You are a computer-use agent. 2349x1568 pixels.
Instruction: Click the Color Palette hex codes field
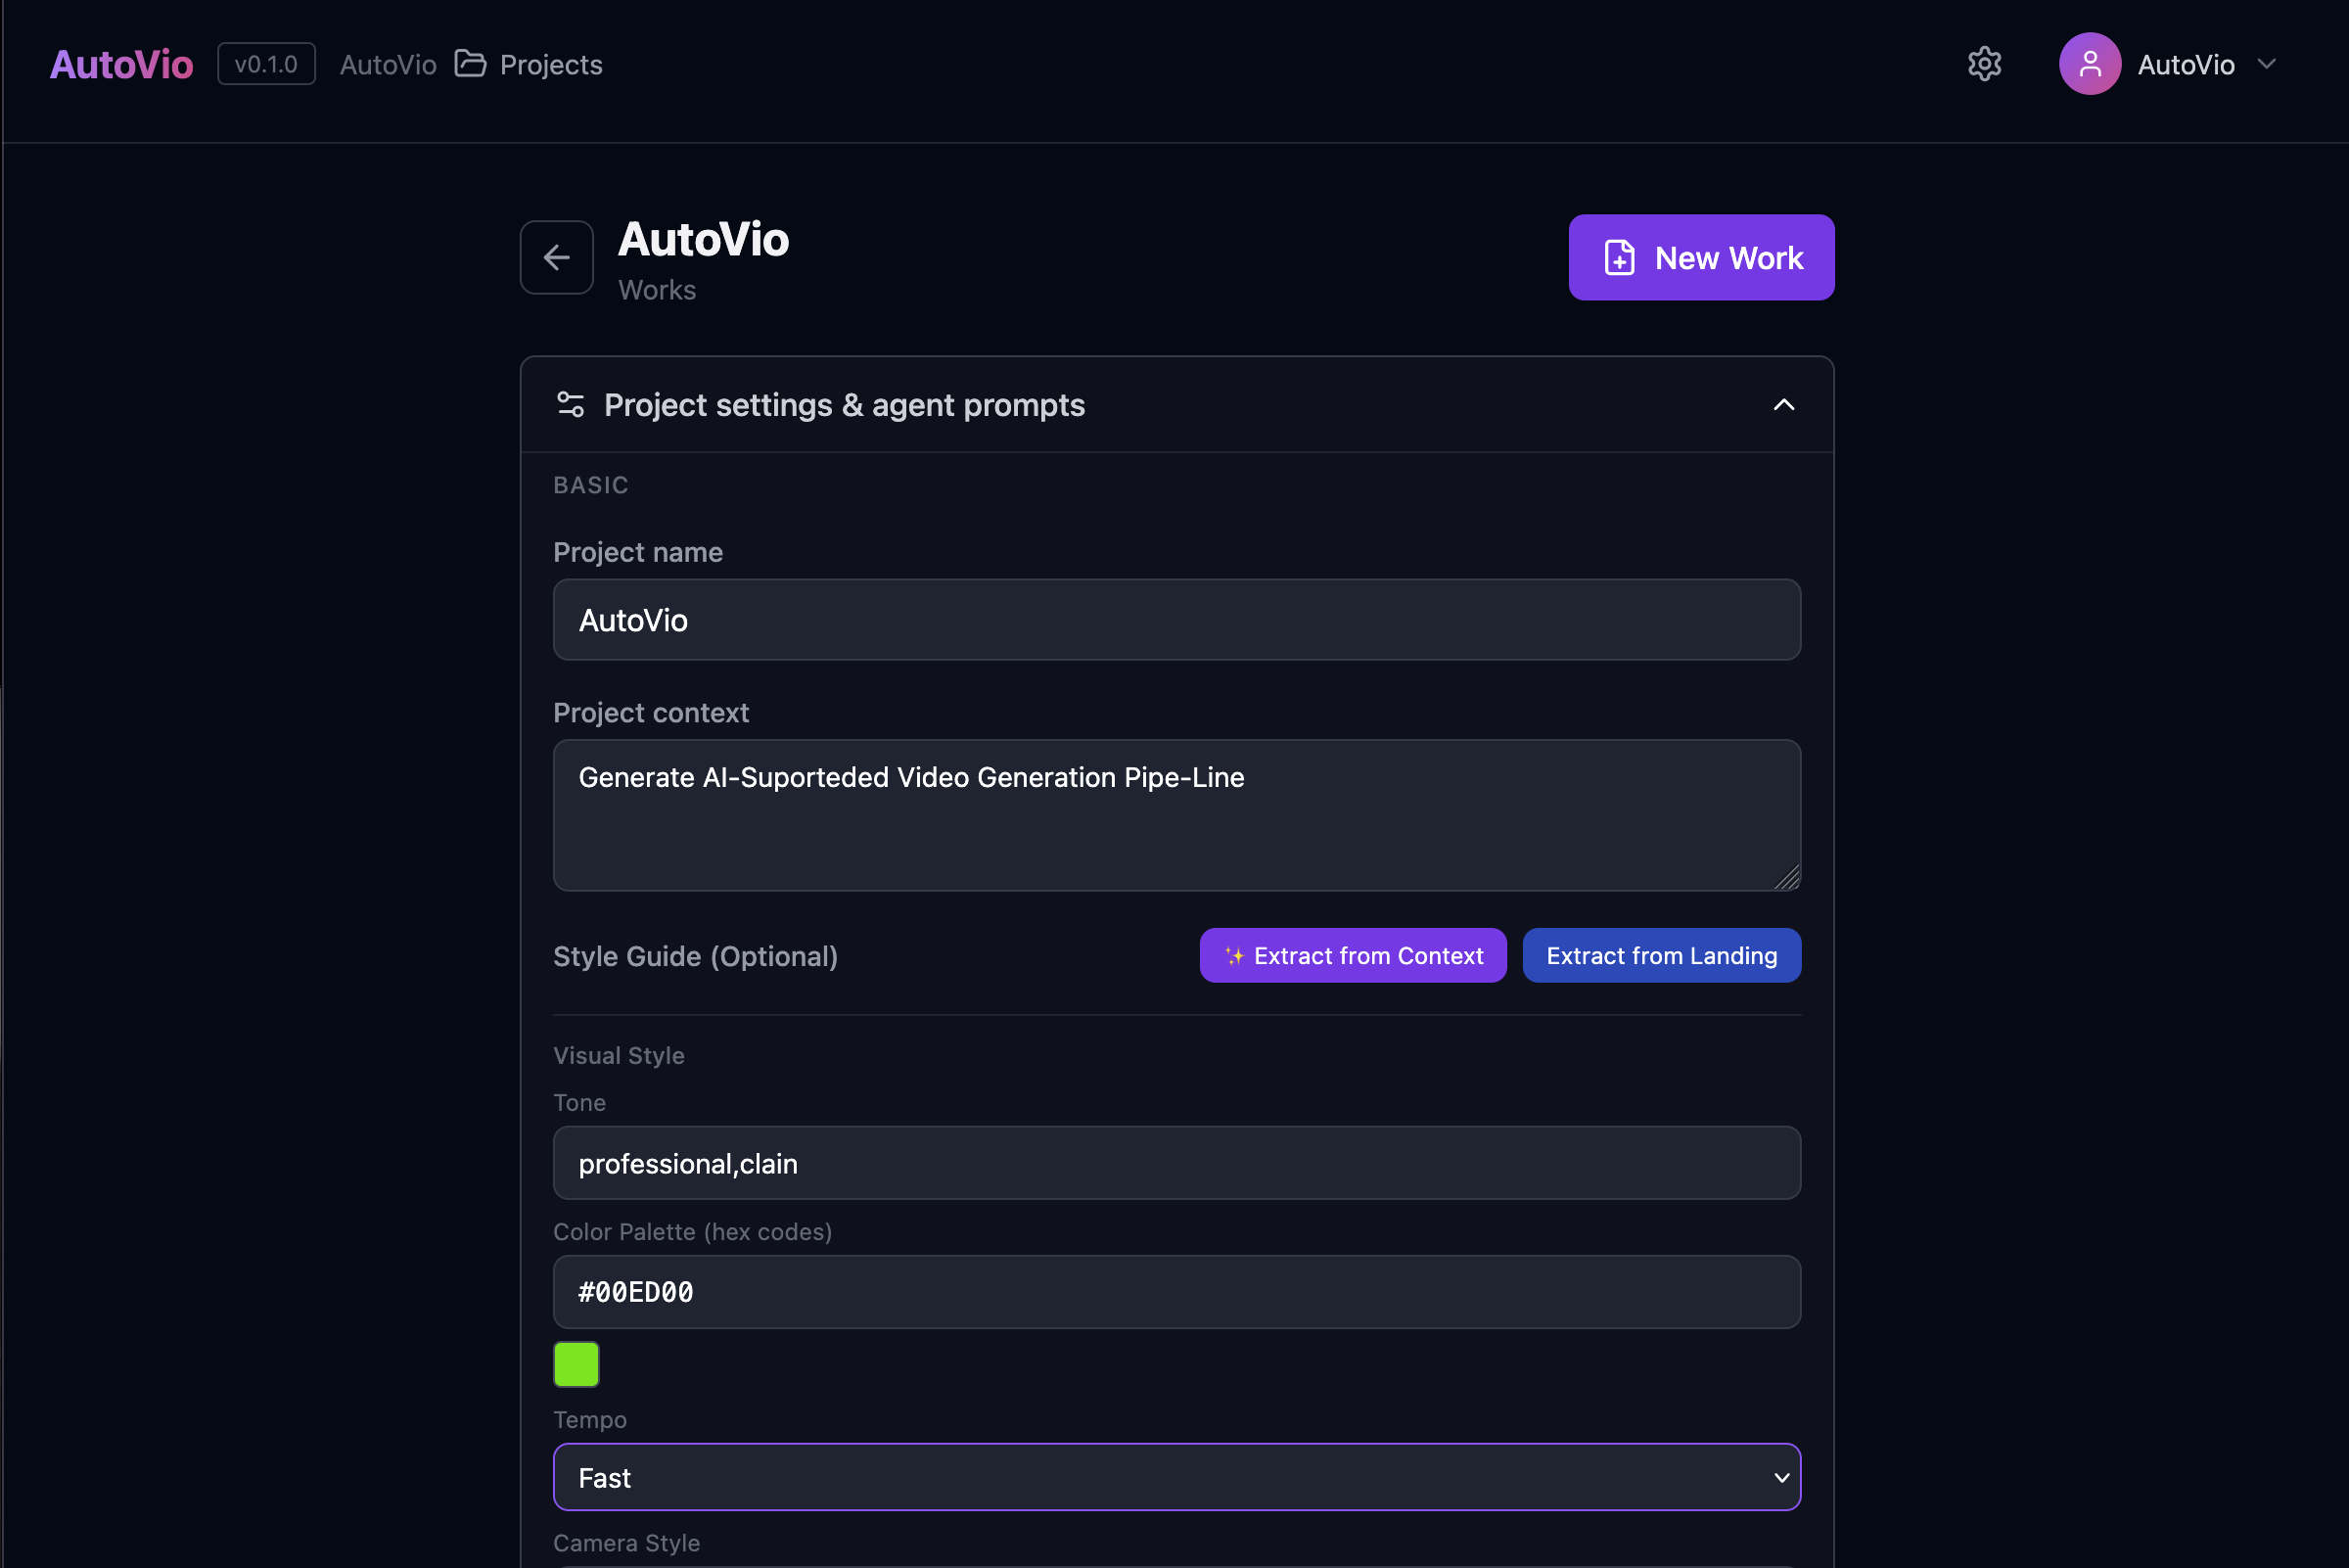[1176, 1292]
